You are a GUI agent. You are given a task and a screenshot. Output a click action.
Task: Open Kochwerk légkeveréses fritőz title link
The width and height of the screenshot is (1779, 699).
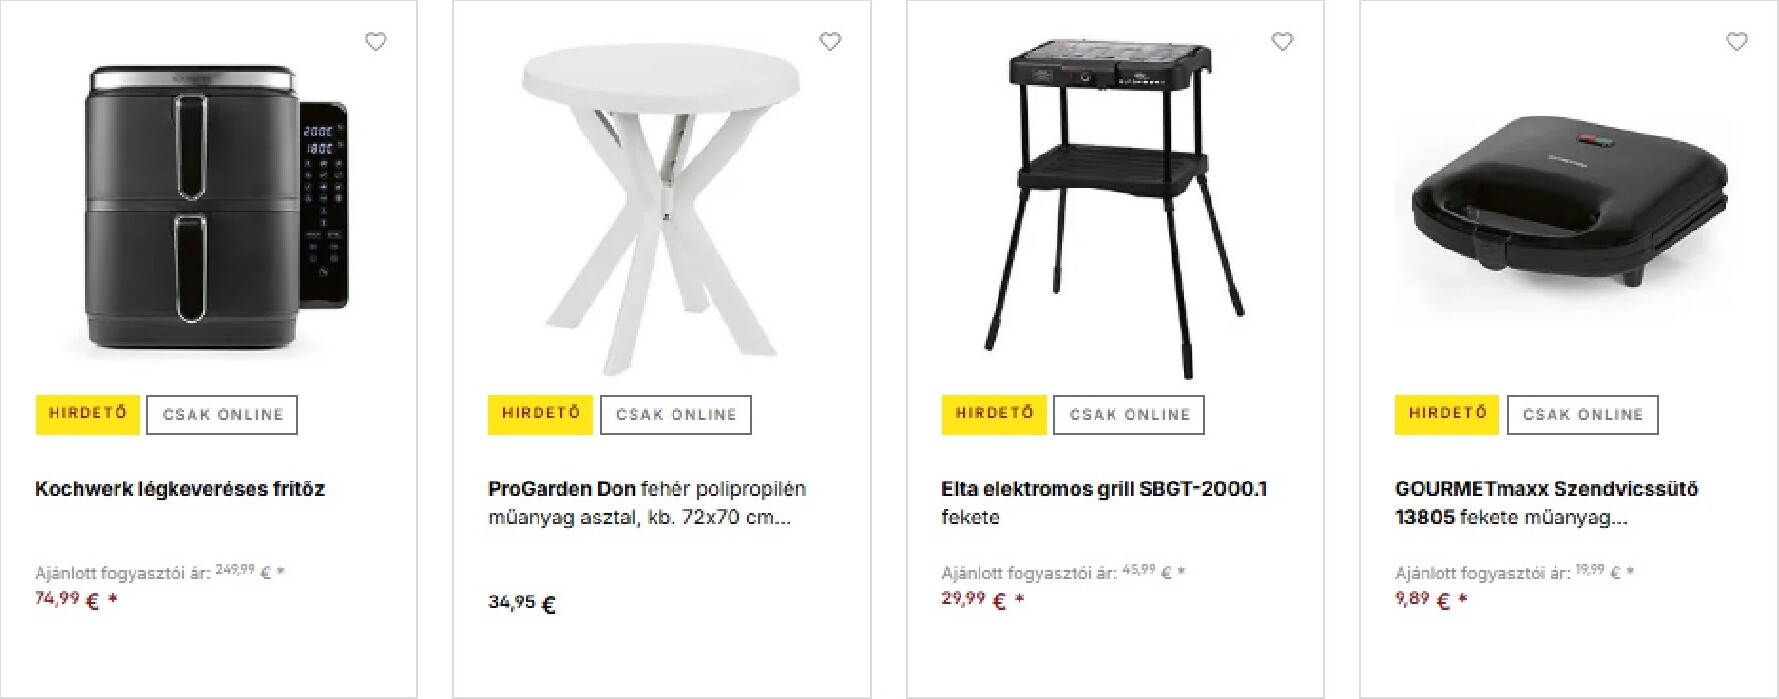coord(180,489)
